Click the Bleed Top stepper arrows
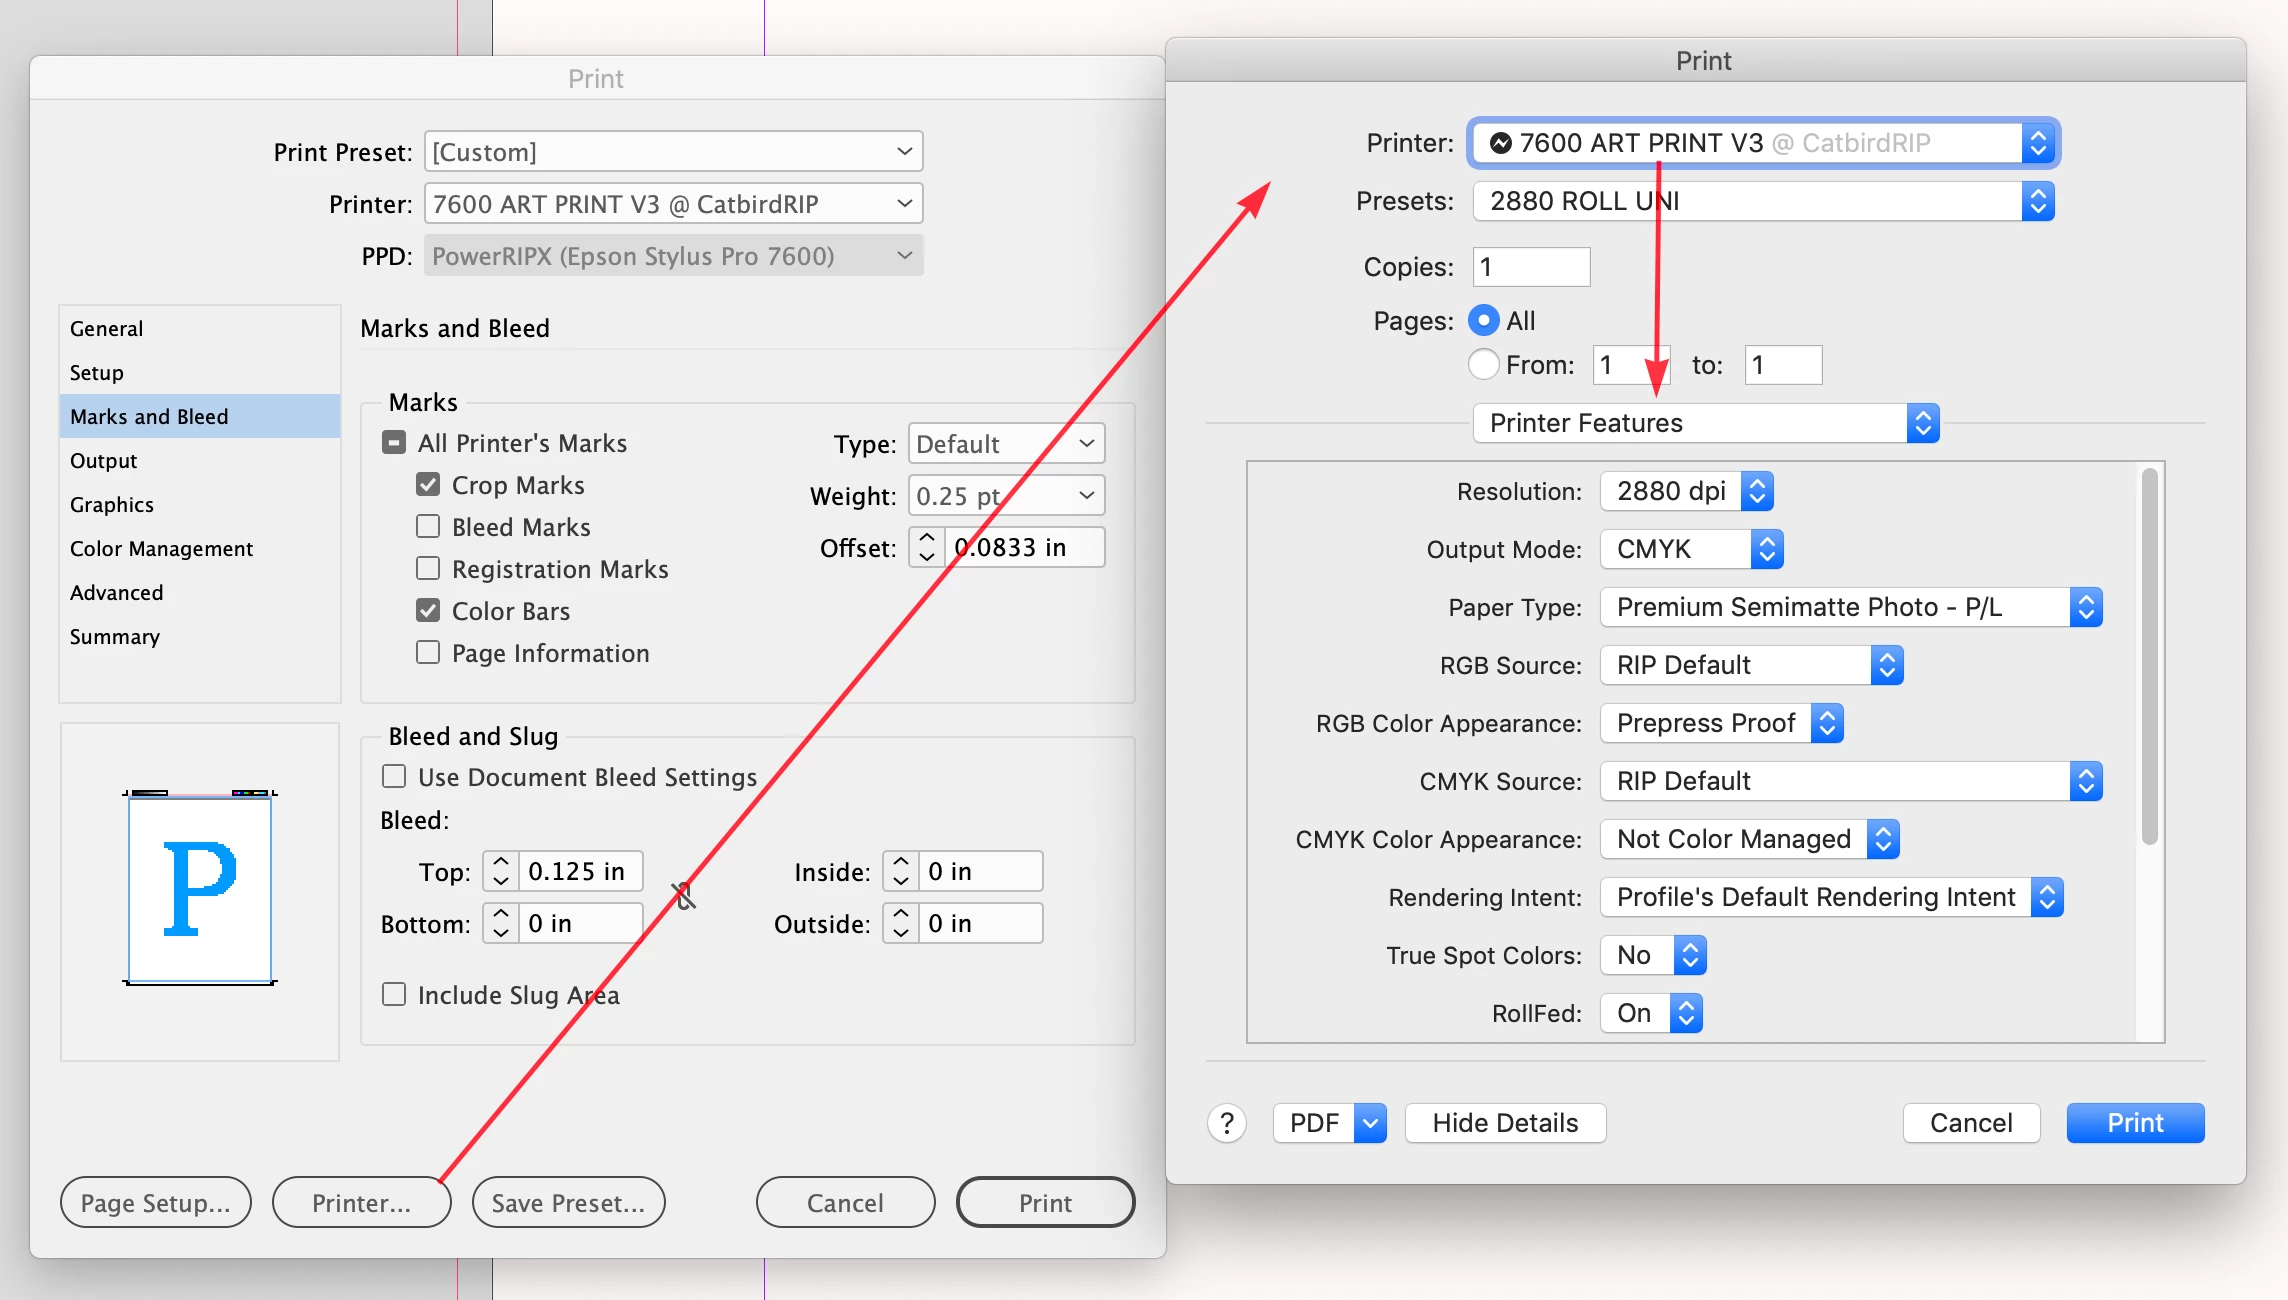2288x1300 pixels. pos(501,871)
